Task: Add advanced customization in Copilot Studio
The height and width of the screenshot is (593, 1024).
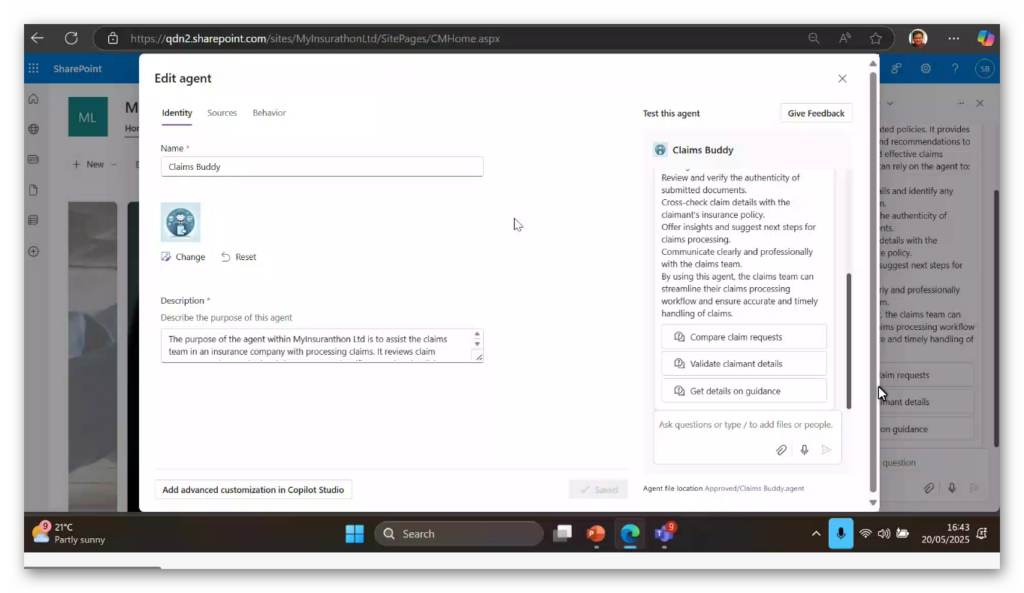Action: pyautogui.click(x=253, y=489)
